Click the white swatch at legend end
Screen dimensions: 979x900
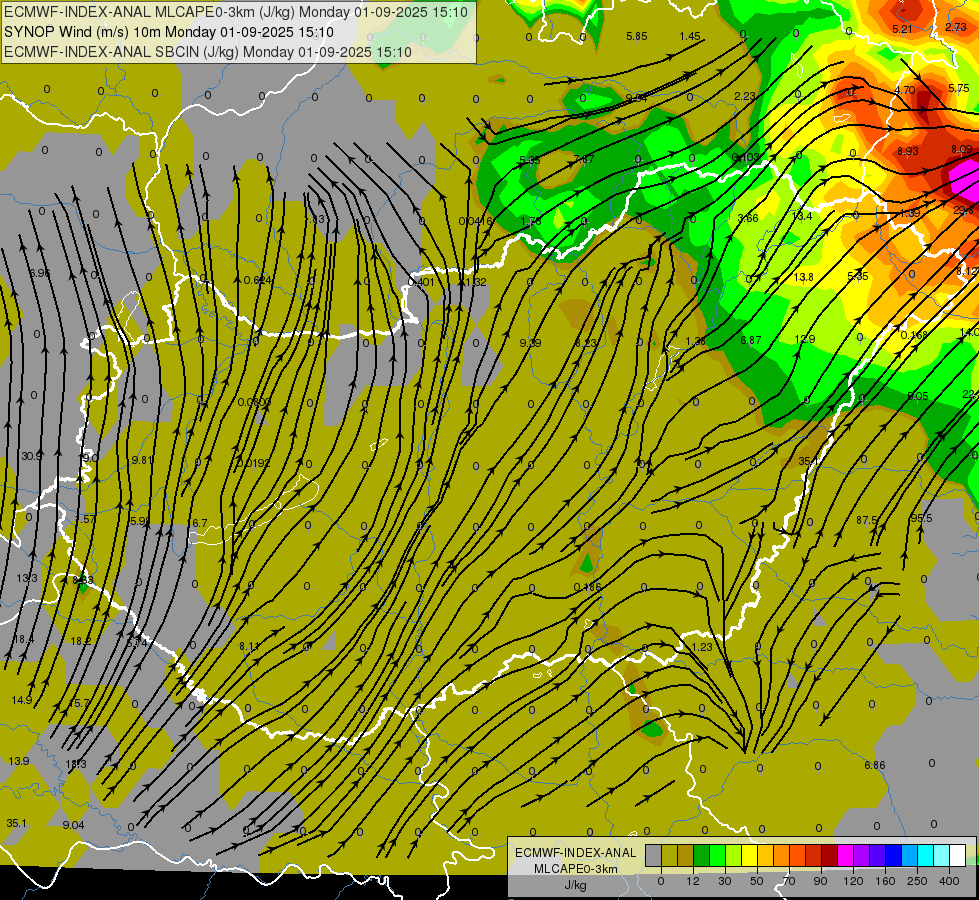point(957,855)
